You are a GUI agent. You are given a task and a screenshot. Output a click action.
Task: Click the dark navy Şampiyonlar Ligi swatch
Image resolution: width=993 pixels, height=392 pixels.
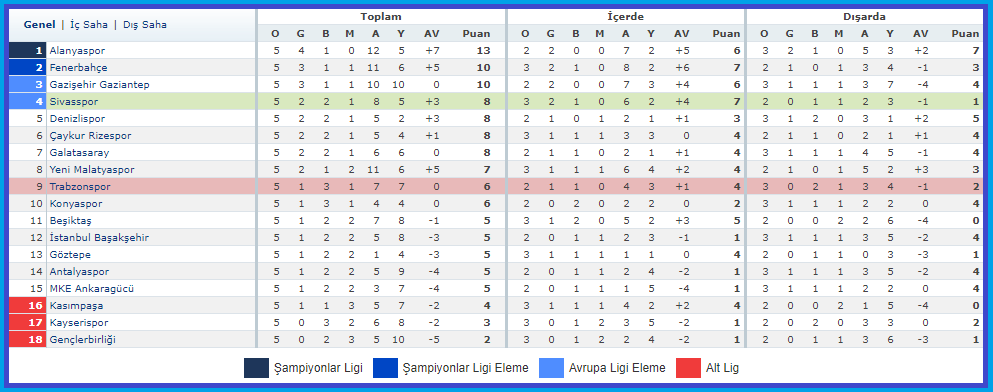tap(256, 368)
